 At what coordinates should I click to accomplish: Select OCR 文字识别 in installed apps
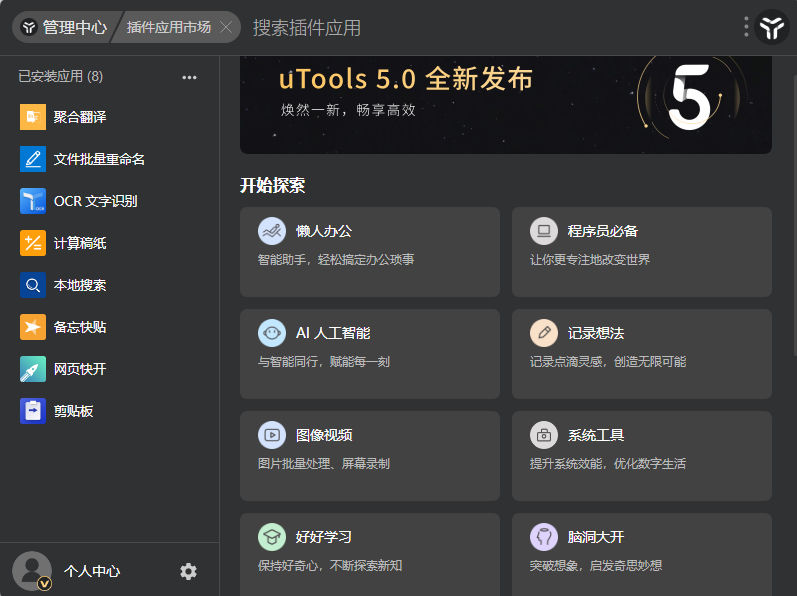point(109,201)
